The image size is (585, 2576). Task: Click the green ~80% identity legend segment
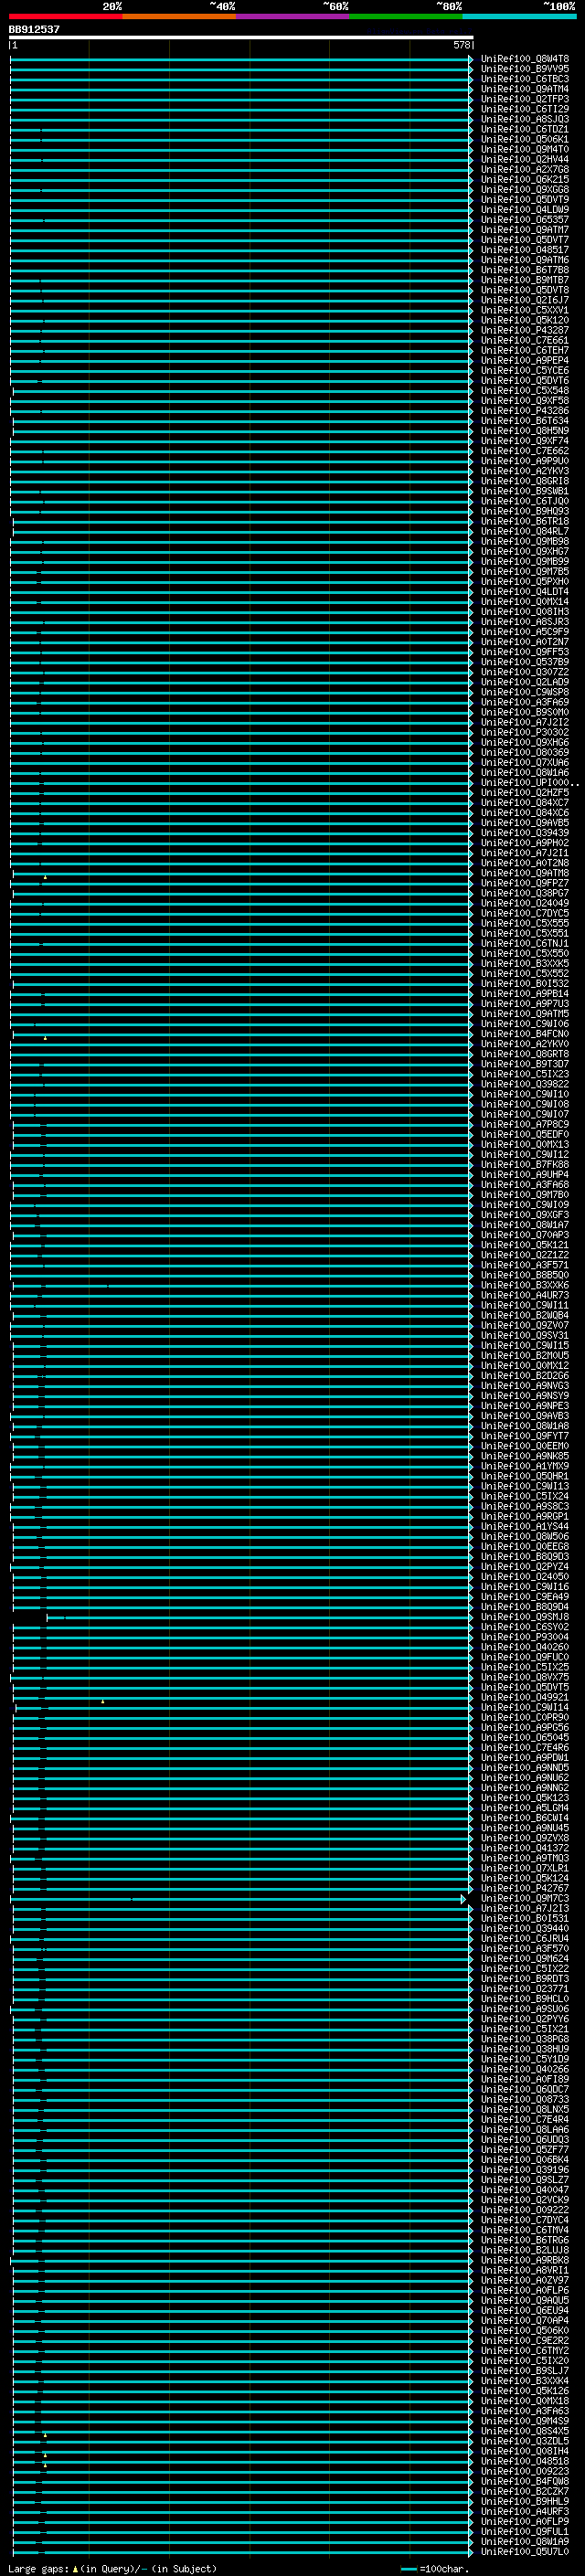tap(406, 16)
